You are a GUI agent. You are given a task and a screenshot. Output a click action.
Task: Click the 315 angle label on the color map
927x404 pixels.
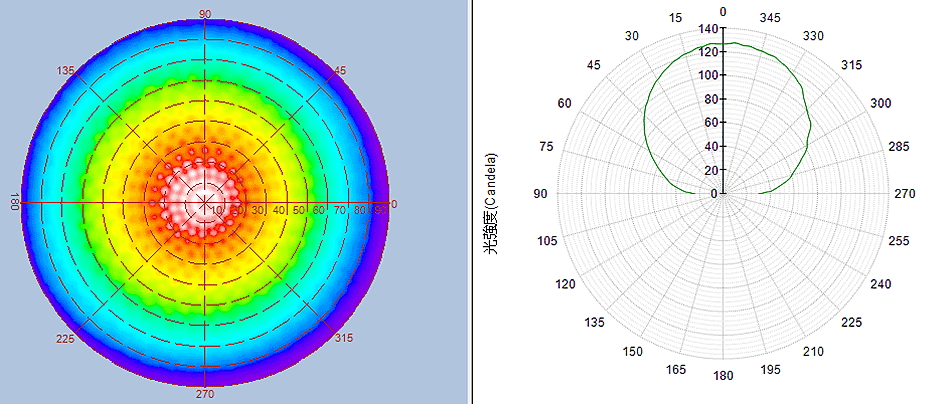click(x=342, y=338)
